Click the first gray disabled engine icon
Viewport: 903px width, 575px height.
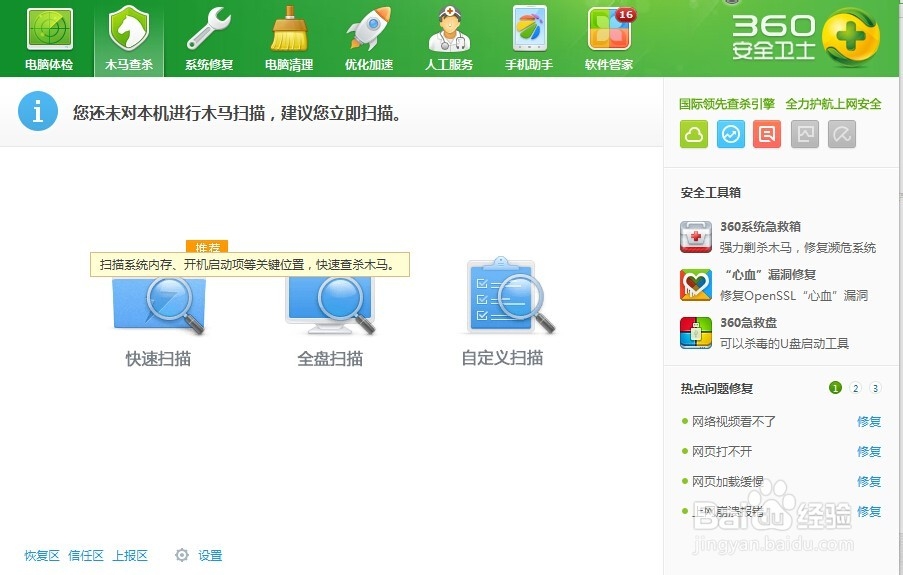pyautogui.click(x=805, y=134)
